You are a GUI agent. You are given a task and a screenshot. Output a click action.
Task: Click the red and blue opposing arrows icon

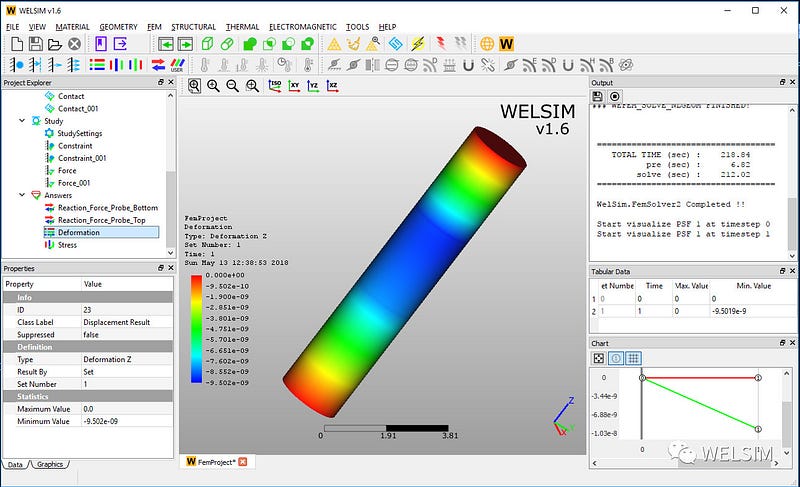158,65
